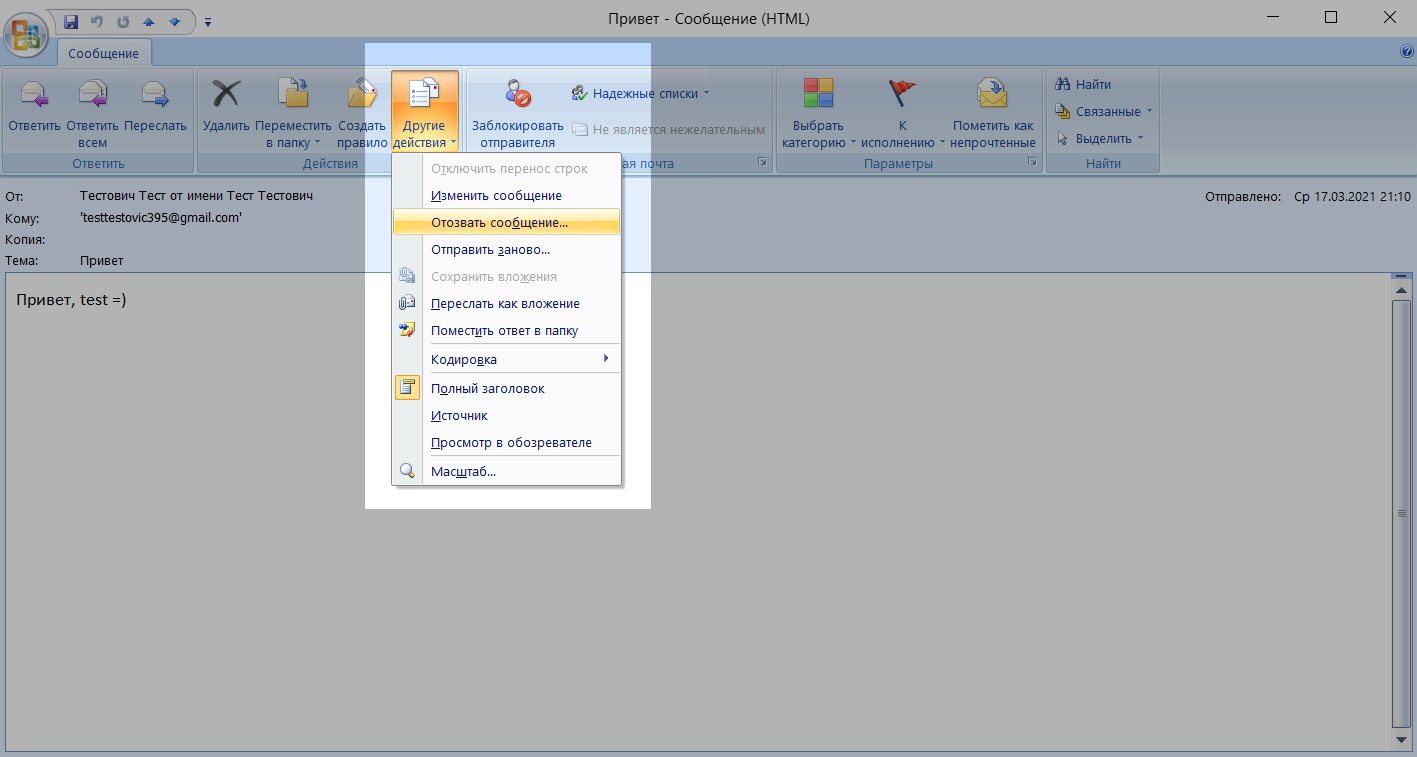The width and height of the screenshot is (1417, 757).
Task: Click the Reply All (Ответить всем) icon
Action: click(x=92, y=94)
